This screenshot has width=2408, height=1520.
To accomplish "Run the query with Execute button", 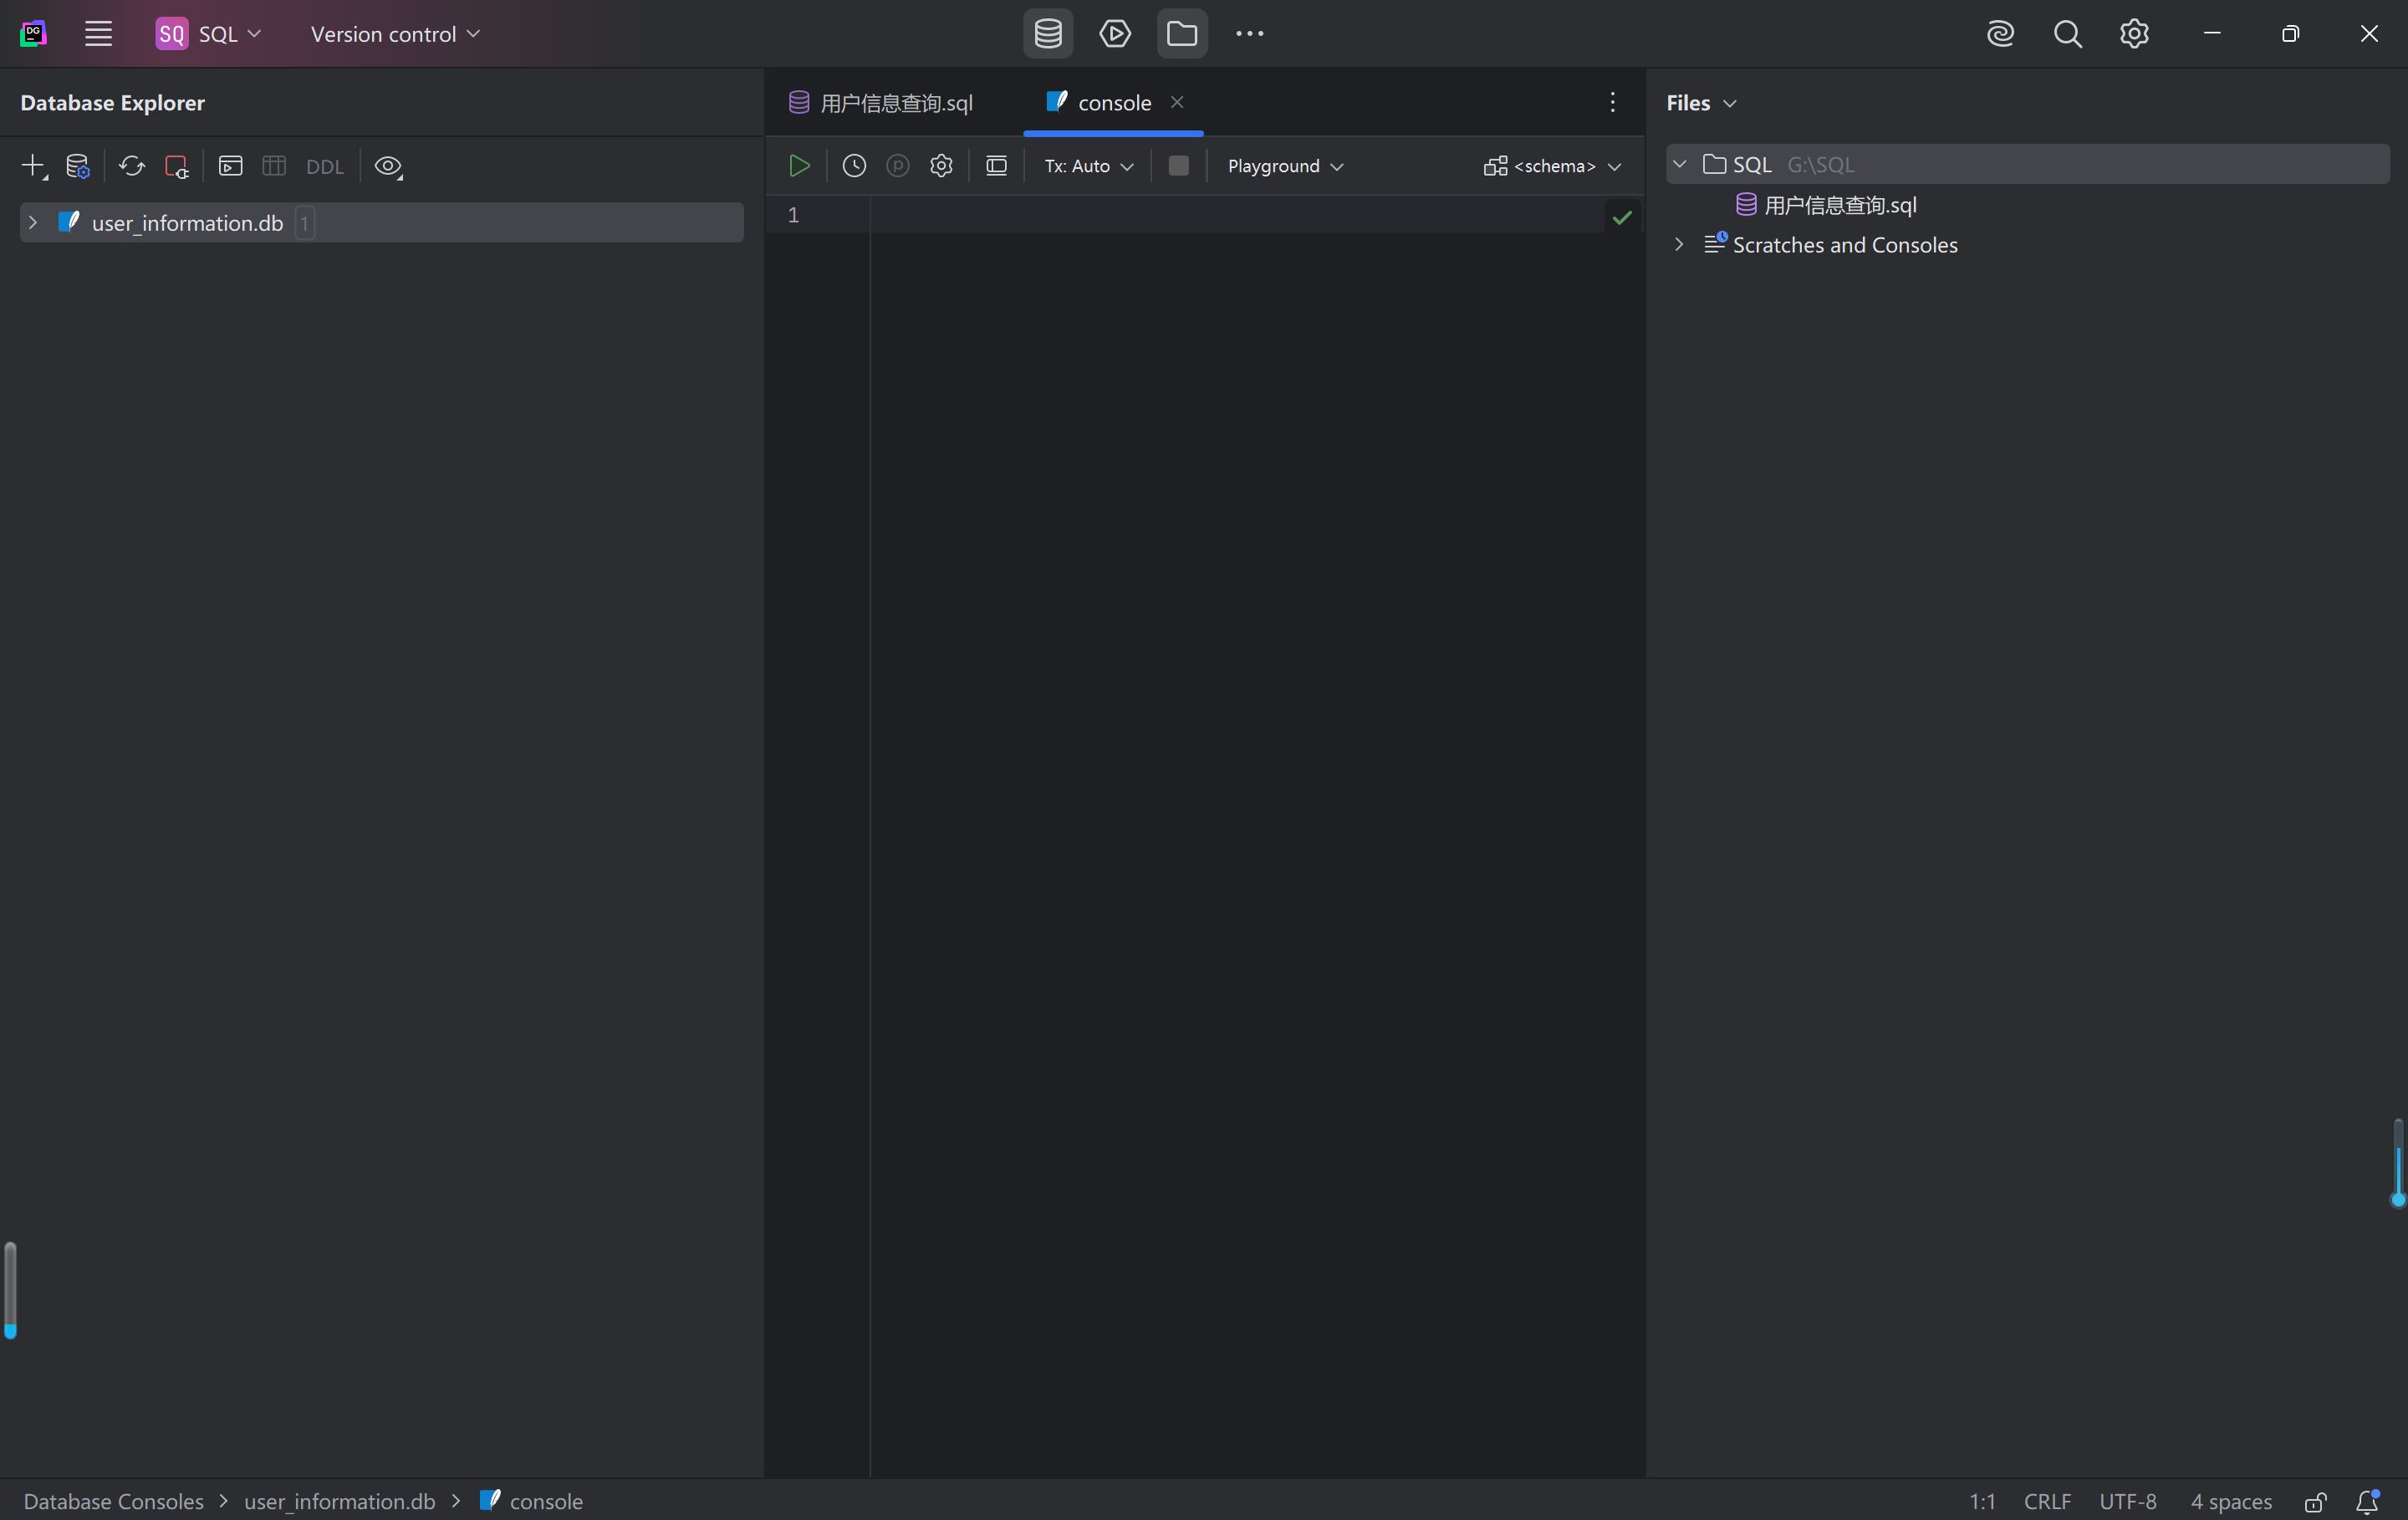I will tap(799, 166).
